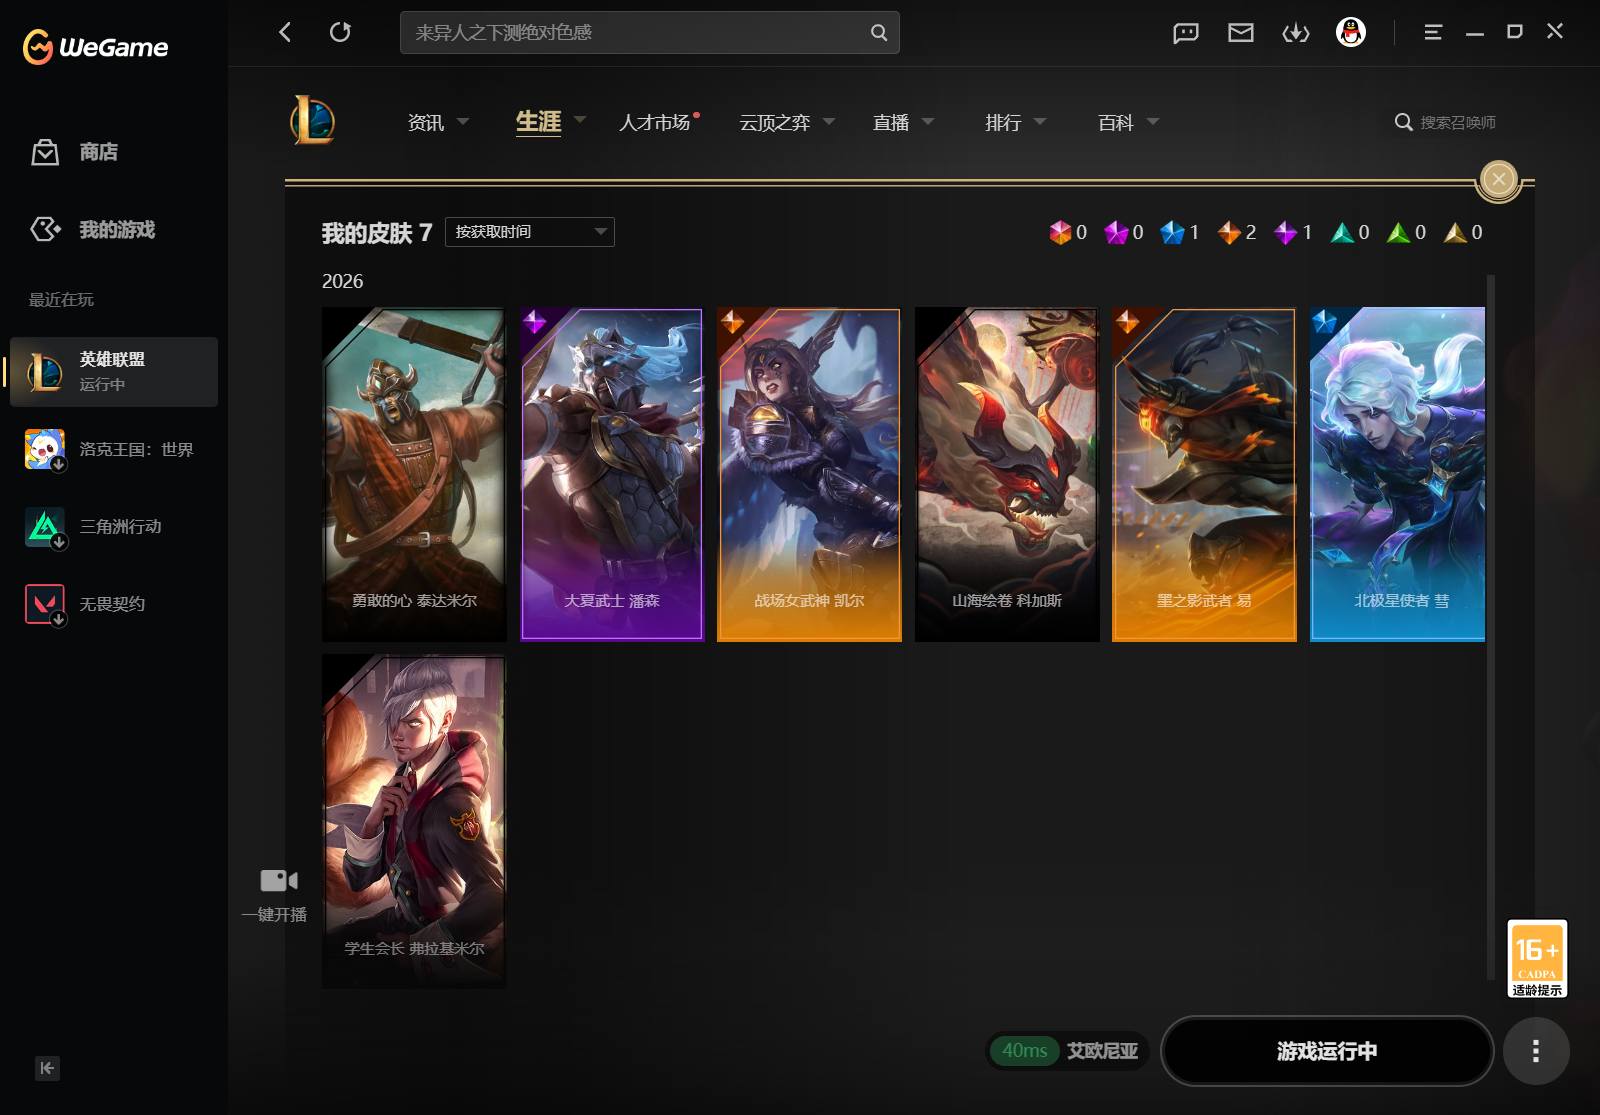The height and width of the screenshot is (1115, 1600).
Task: Click the back arrow navigation icon
Action: 285,32
